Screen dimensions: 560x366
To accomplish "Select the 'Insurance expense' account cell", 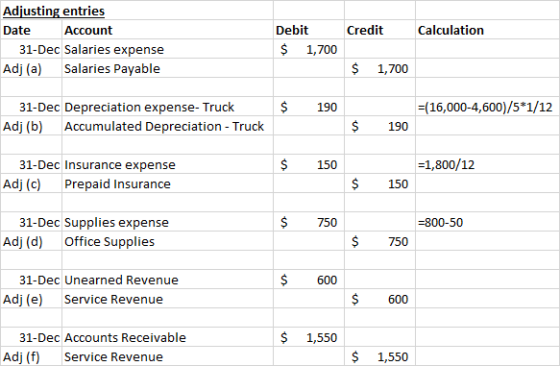I will [x=168, y=165].
